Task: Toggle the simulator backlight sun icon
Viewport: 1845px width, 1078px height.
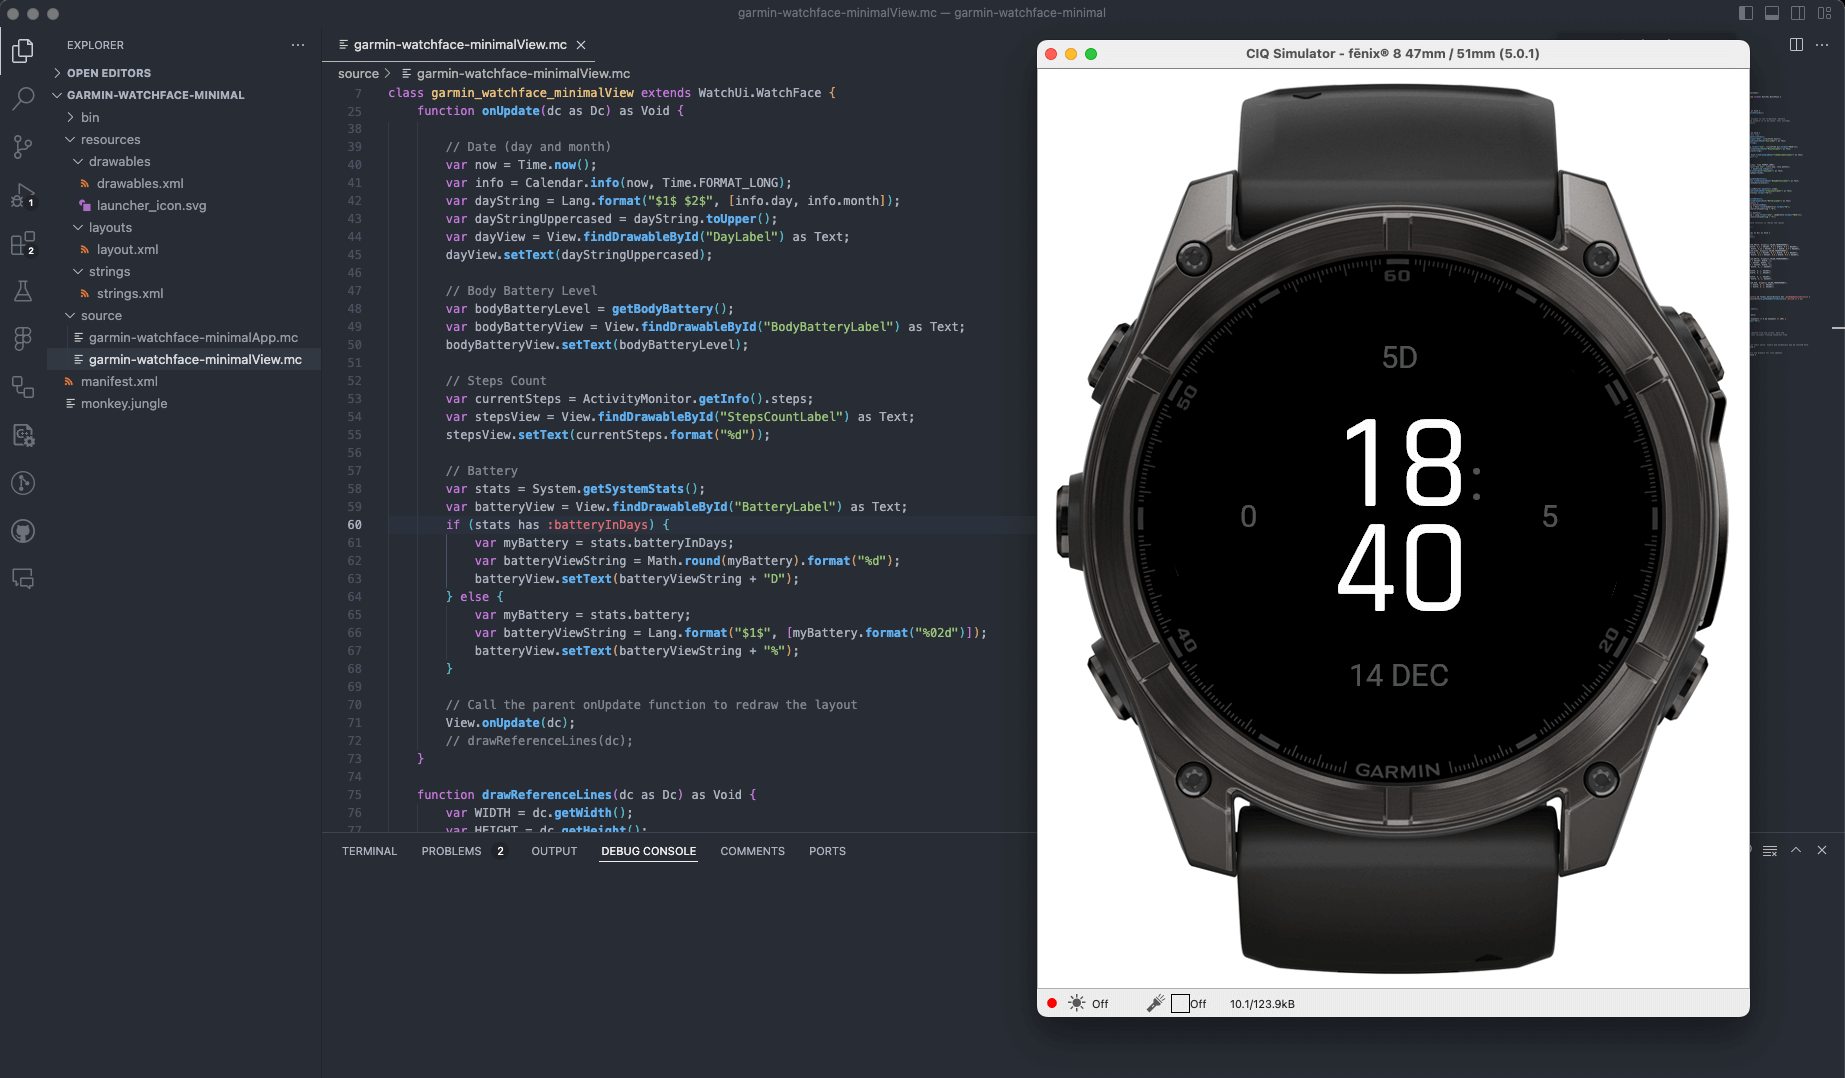Action: [x=1076, y=1003]
